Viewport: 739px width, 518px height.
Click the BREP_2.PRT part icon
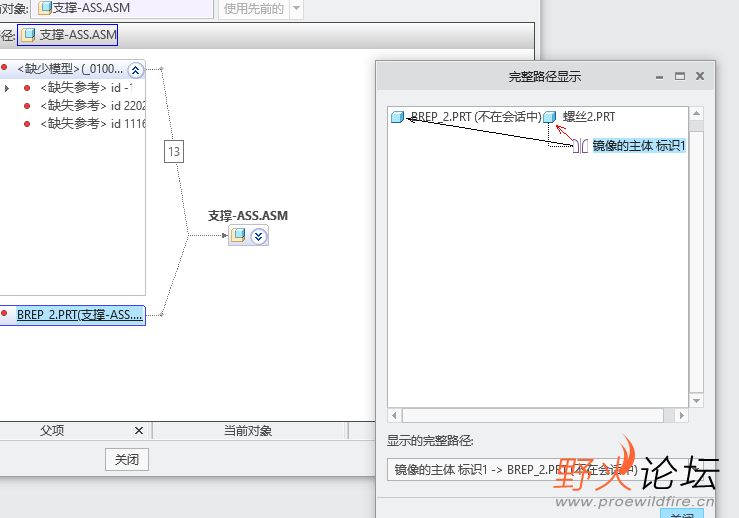397,116
